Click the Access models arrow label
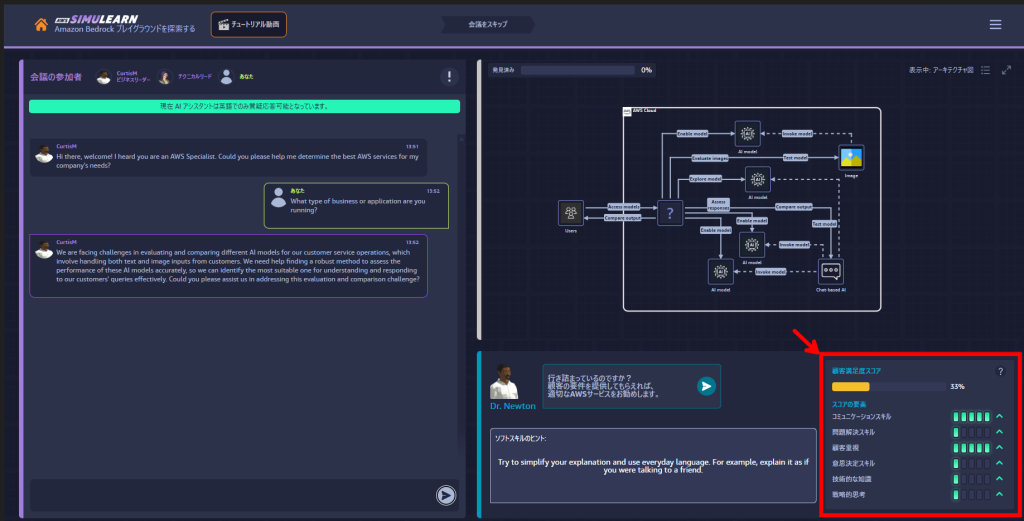 point(624,207)
